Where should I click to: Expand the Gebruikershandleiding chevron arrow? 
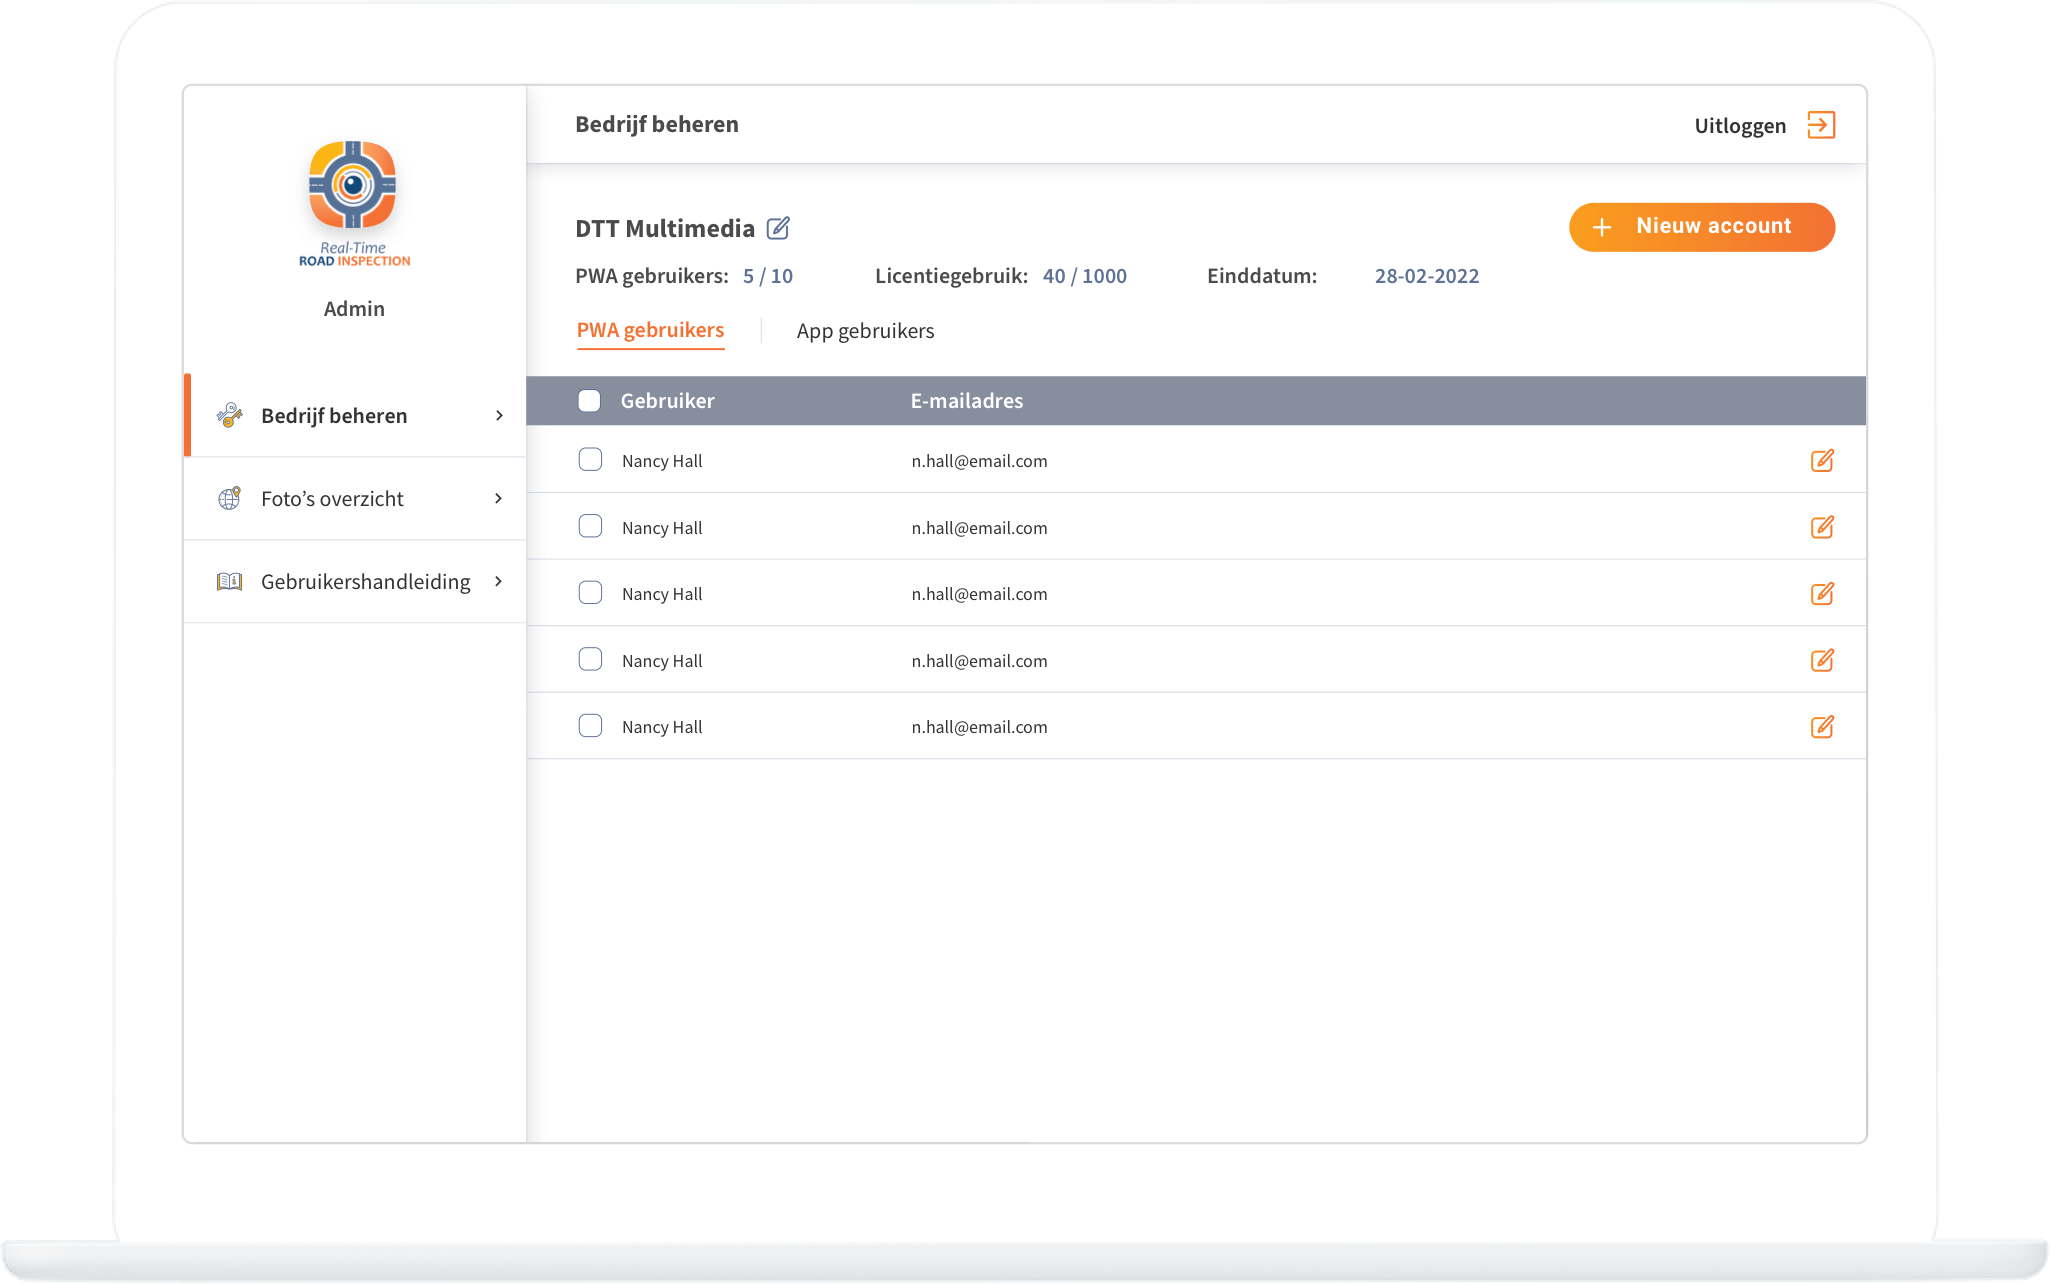coord(499,581)
